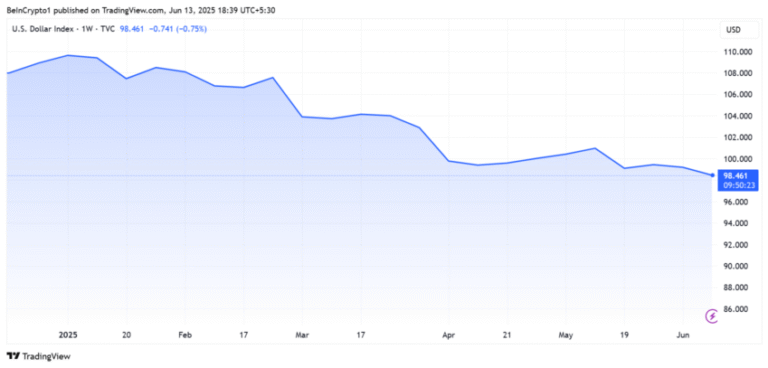
Task: Click the -0.741 (-0.75%) change value
Action: [x=177, y=29]
